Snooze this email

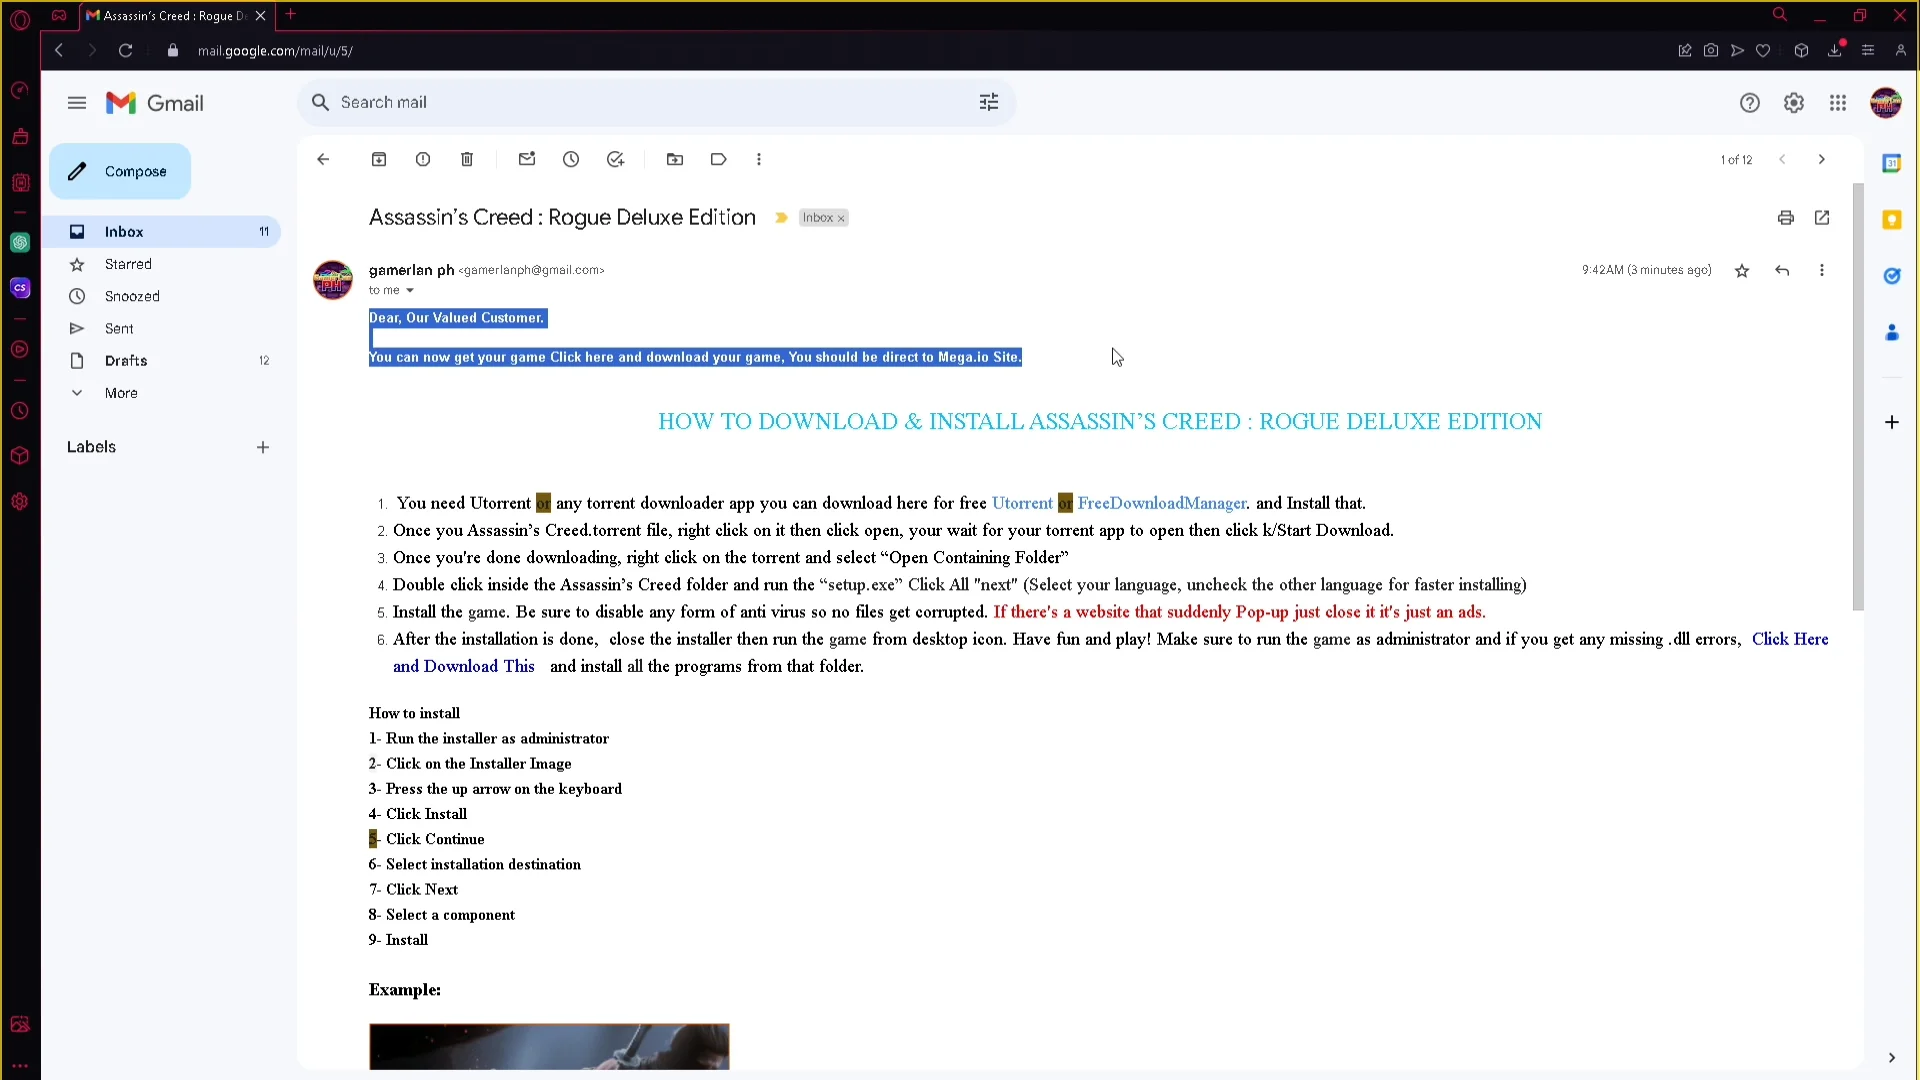coord(571,160)
